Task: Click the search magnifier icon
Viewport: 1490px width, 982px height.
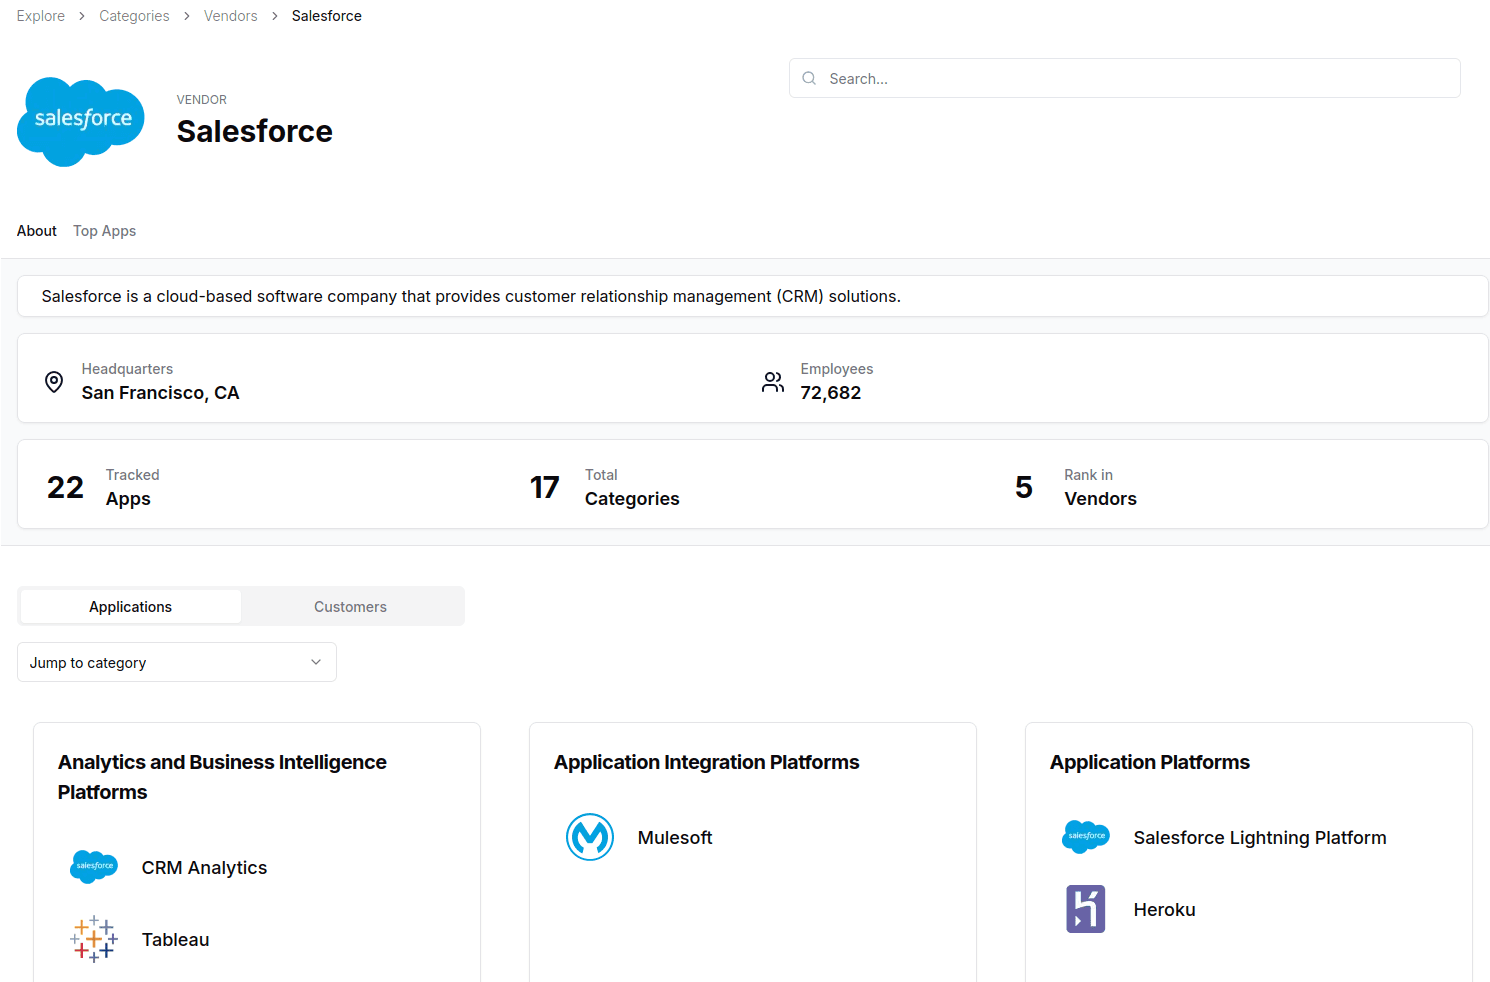Action: pos(809,78)
